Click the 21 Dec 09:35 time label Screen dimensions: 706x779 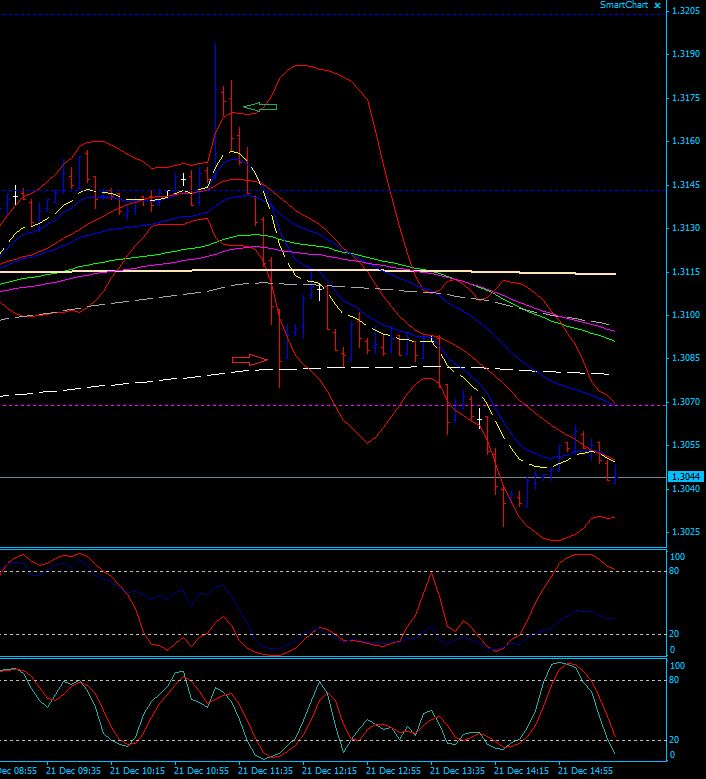pyautogui.click(x=75, y=772)
